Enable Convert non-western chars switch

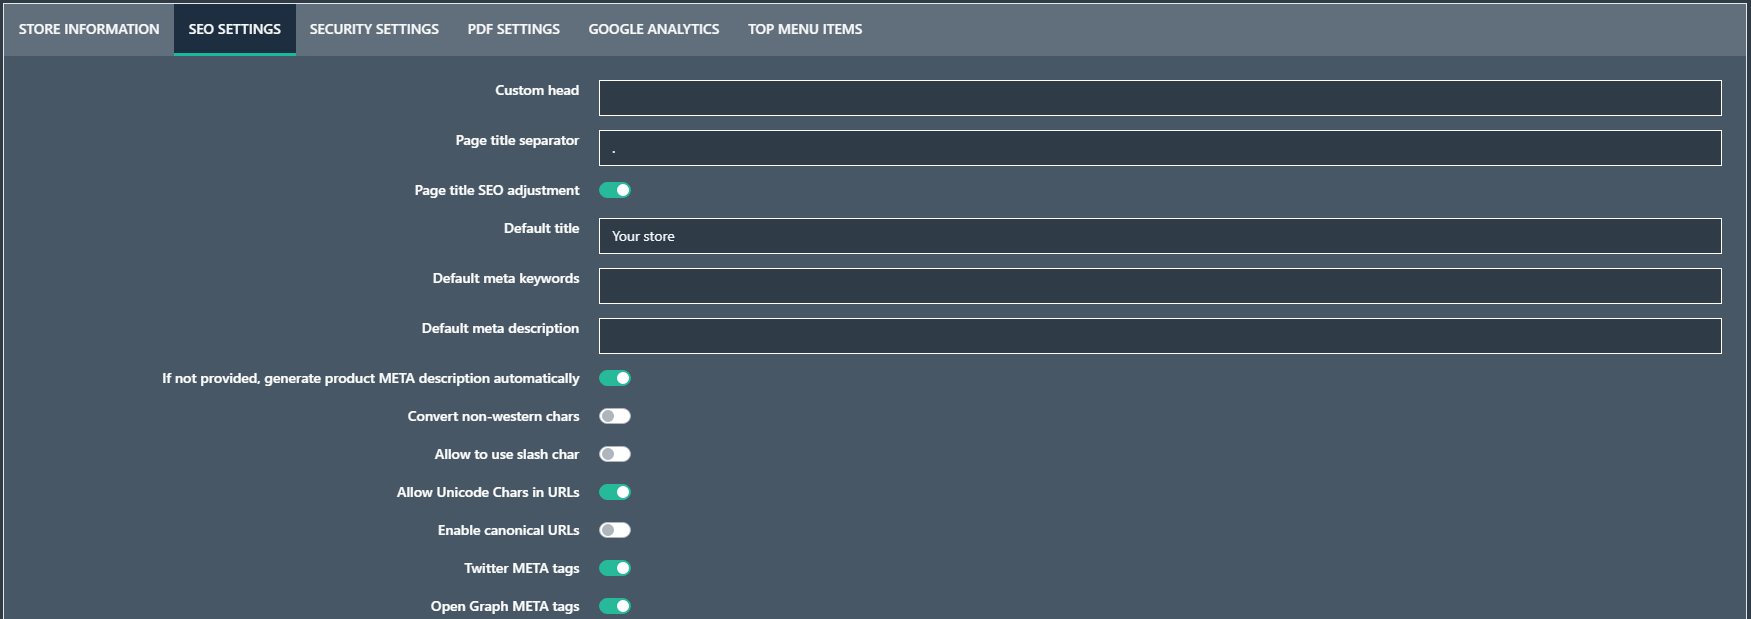(x=615, y=416)
